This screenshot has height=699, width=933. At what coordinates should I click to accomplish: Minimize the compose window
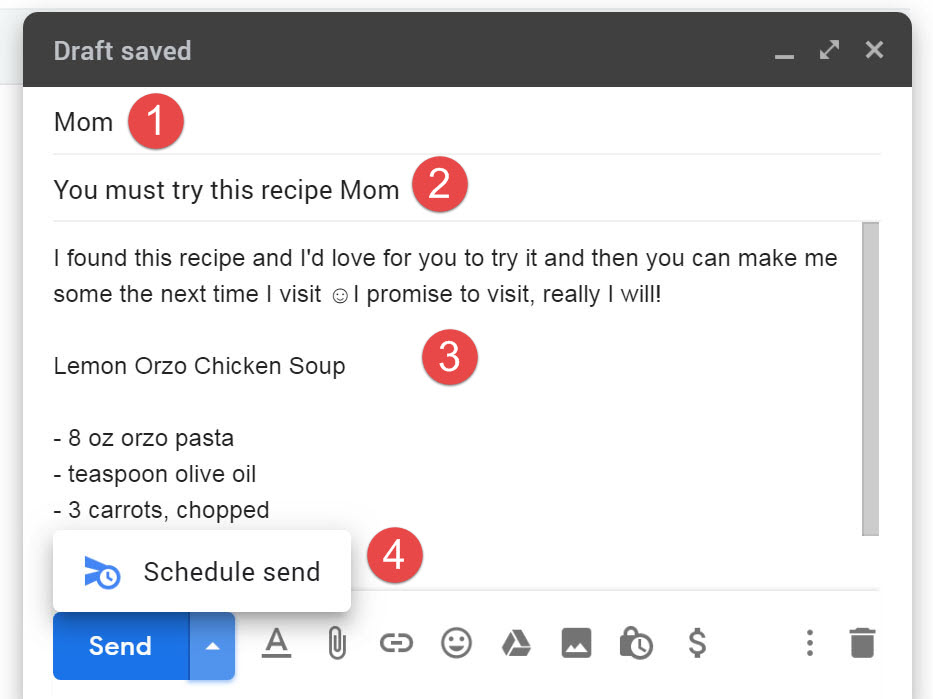(x=784, y=56)
